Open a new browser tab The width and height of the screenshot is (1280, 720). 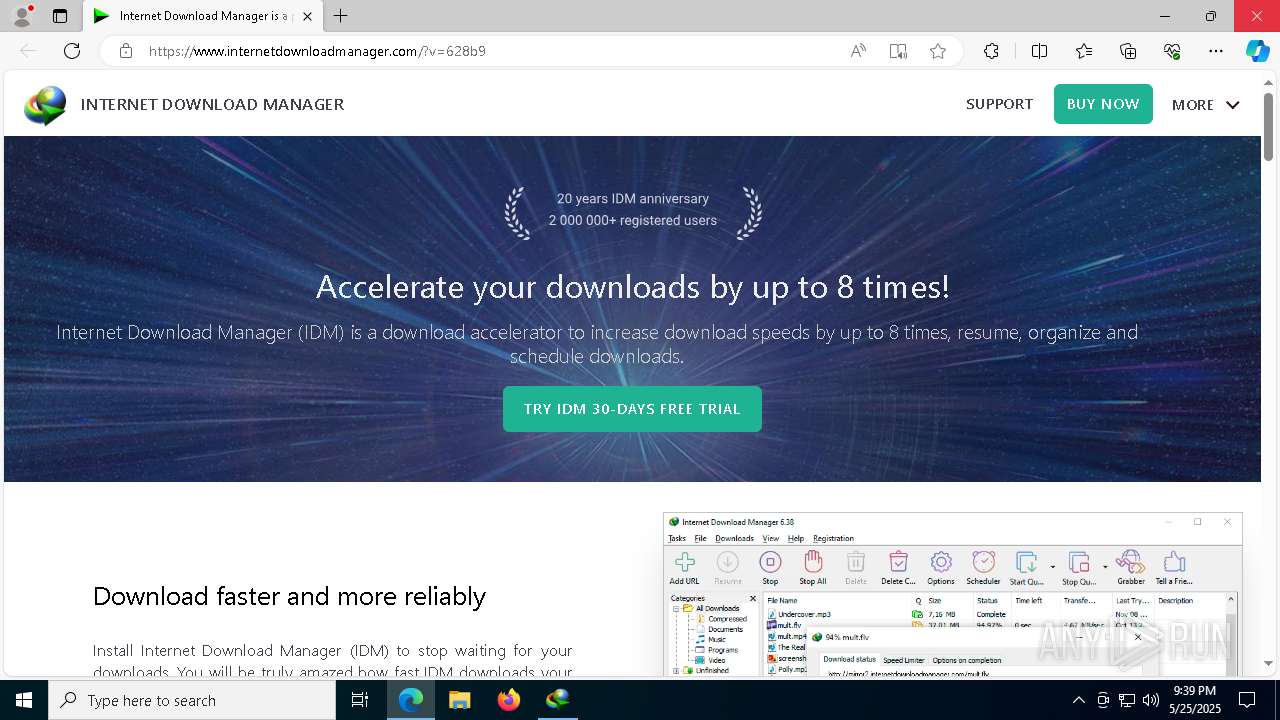point(340,16)
